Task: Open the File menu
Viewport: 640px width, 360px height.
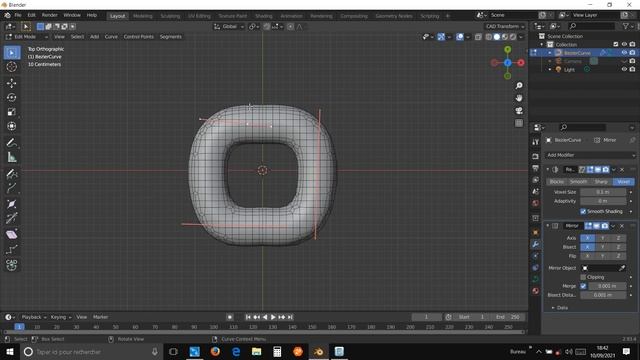Action: coord(18,15)
